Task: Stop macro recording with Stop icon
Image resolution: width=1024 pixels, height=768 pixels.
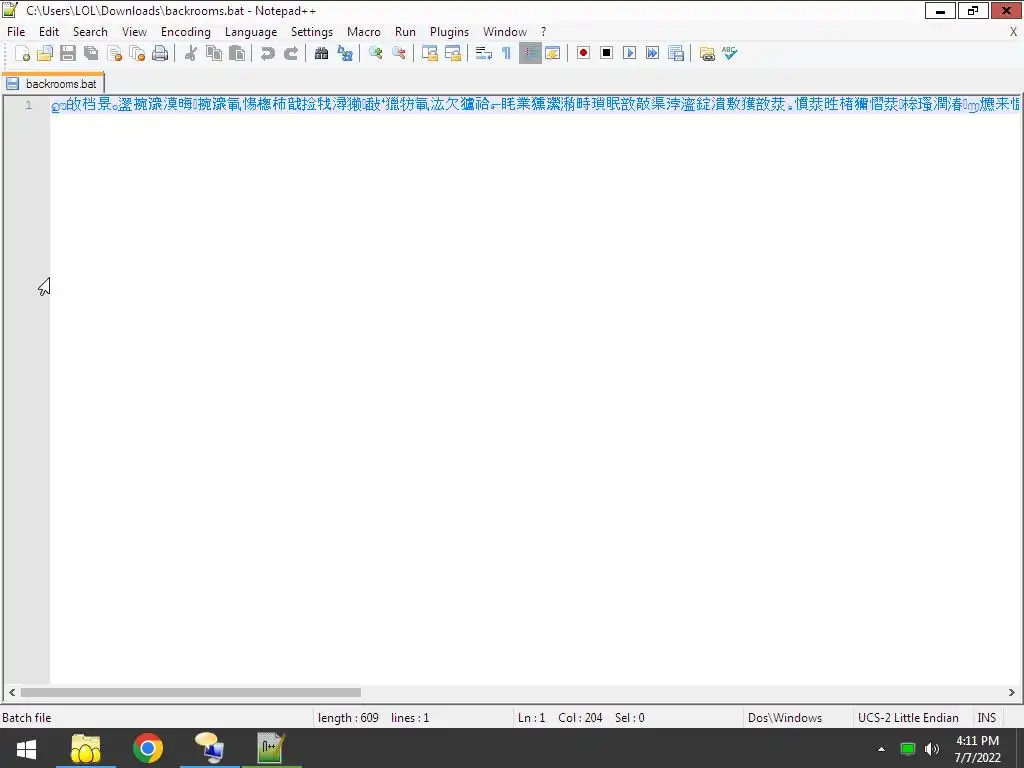Action: pos(607,53)
